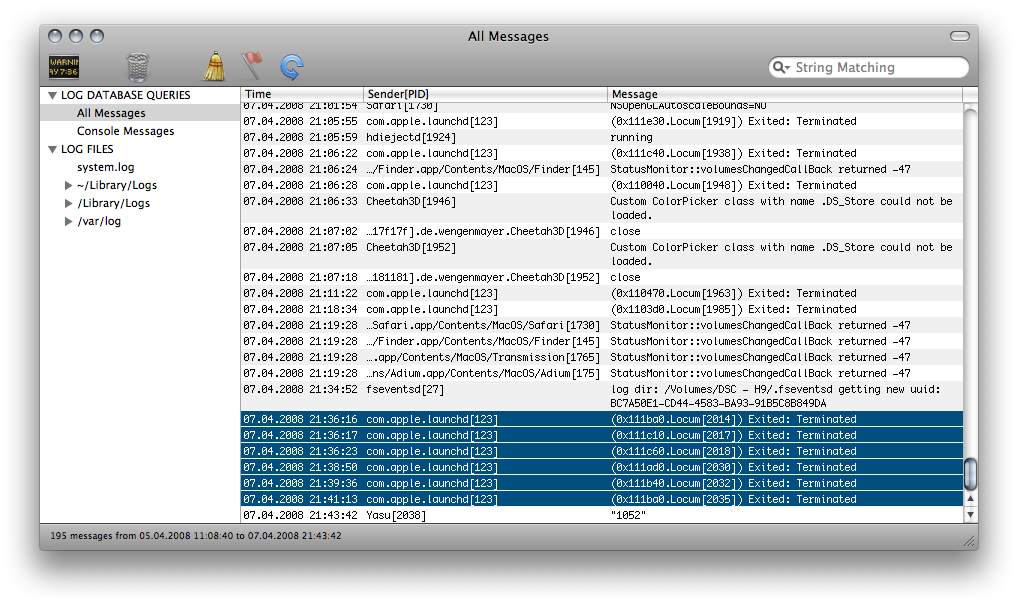Click the warning log toolbar icon

coord(64,67)
